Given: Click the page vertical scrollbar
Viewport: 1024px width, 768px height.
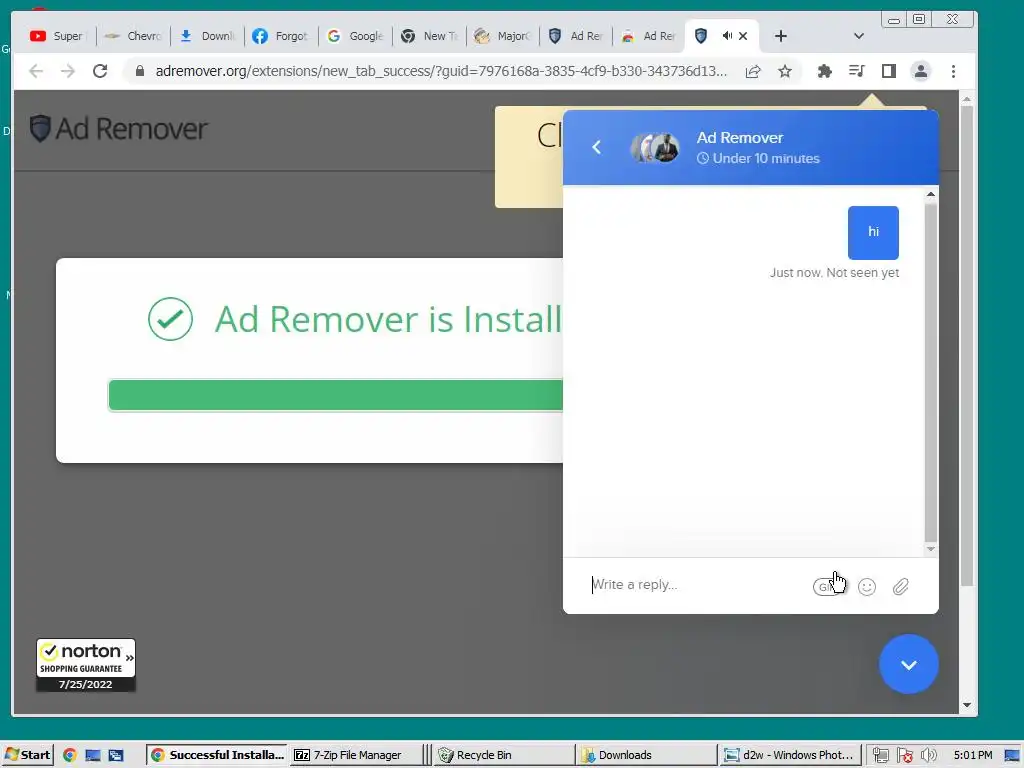Looking at the screenshot, I should [967, 346].
